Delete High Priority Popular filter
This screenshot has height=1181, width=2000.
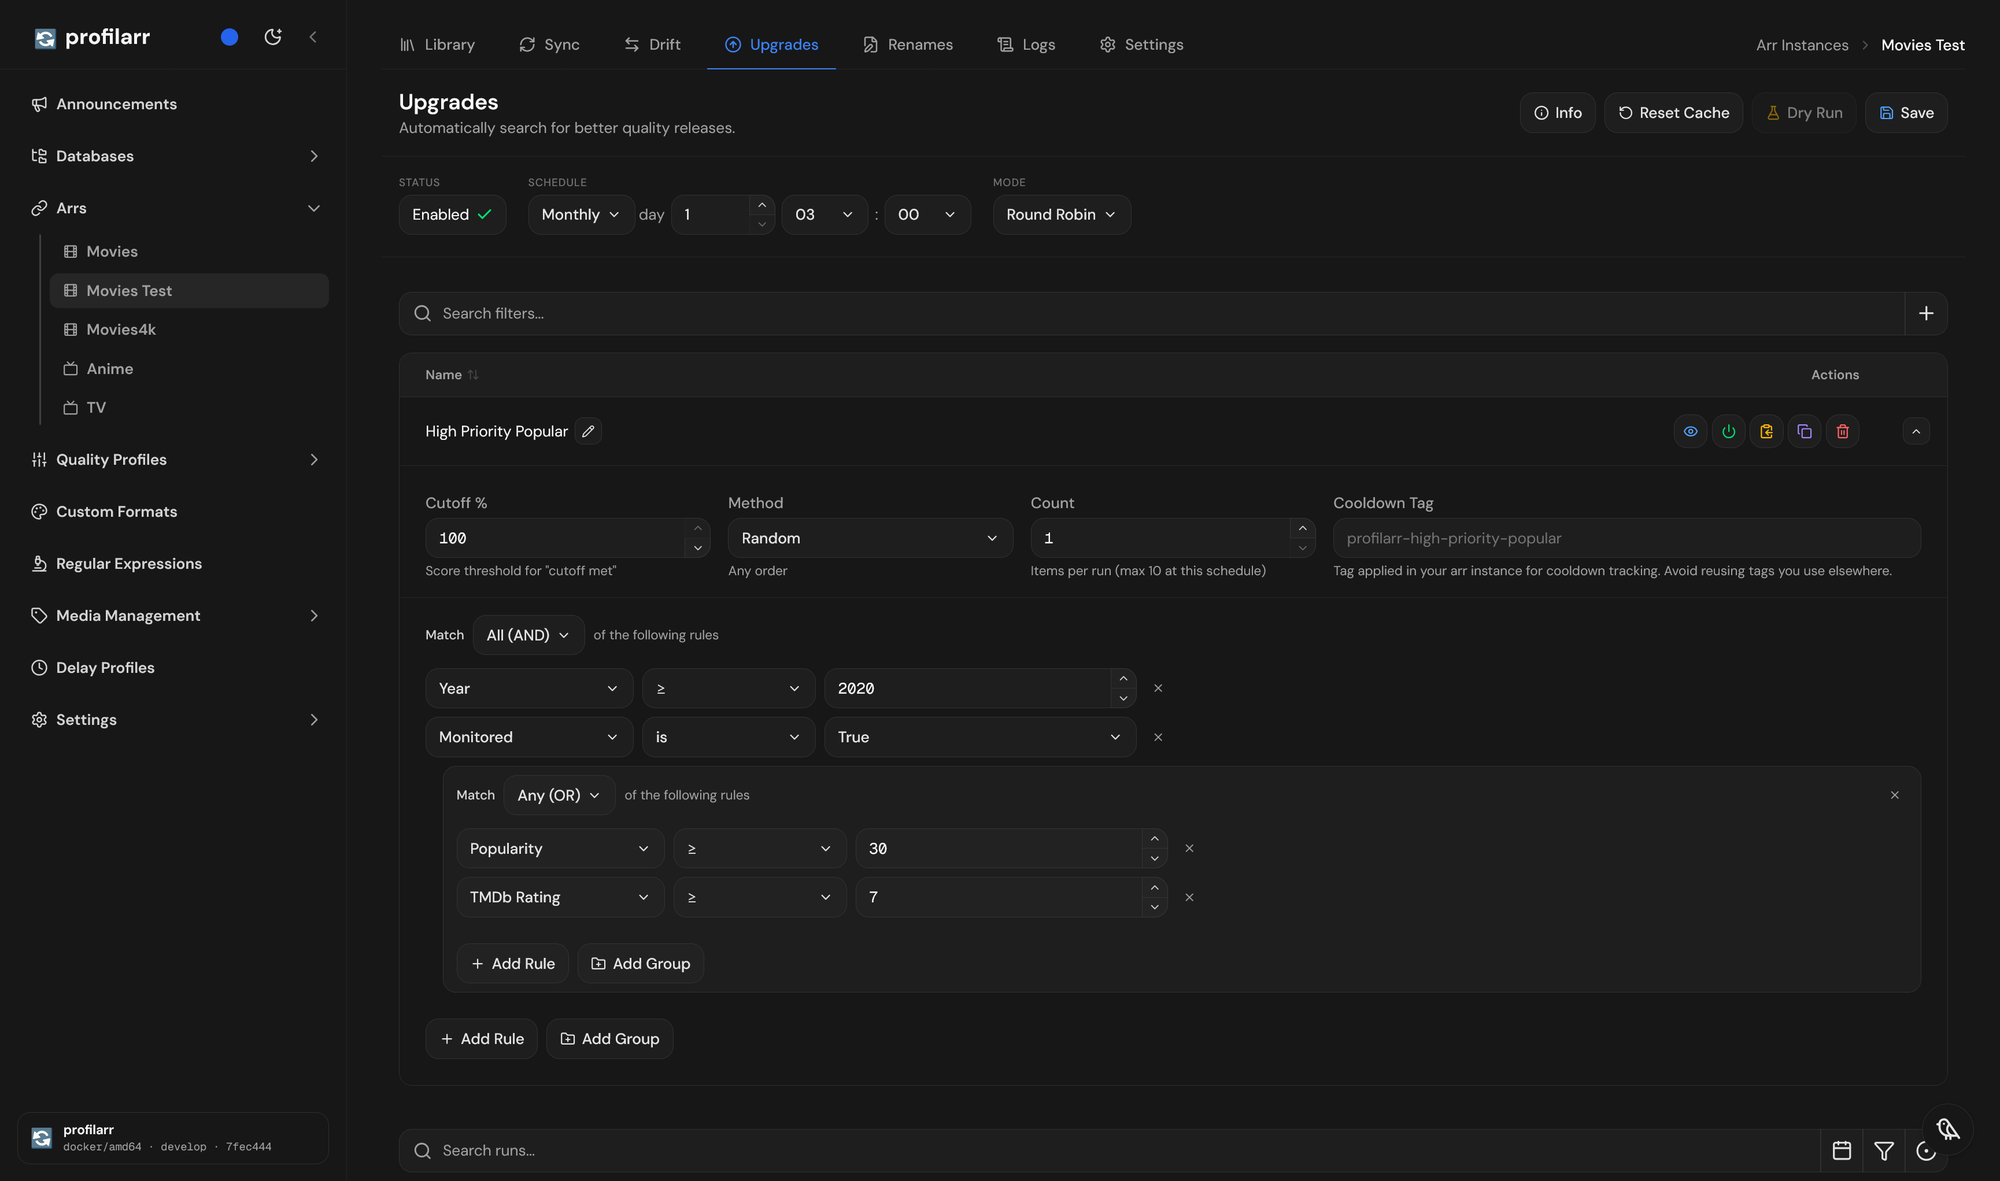[x=1842, y=431]
